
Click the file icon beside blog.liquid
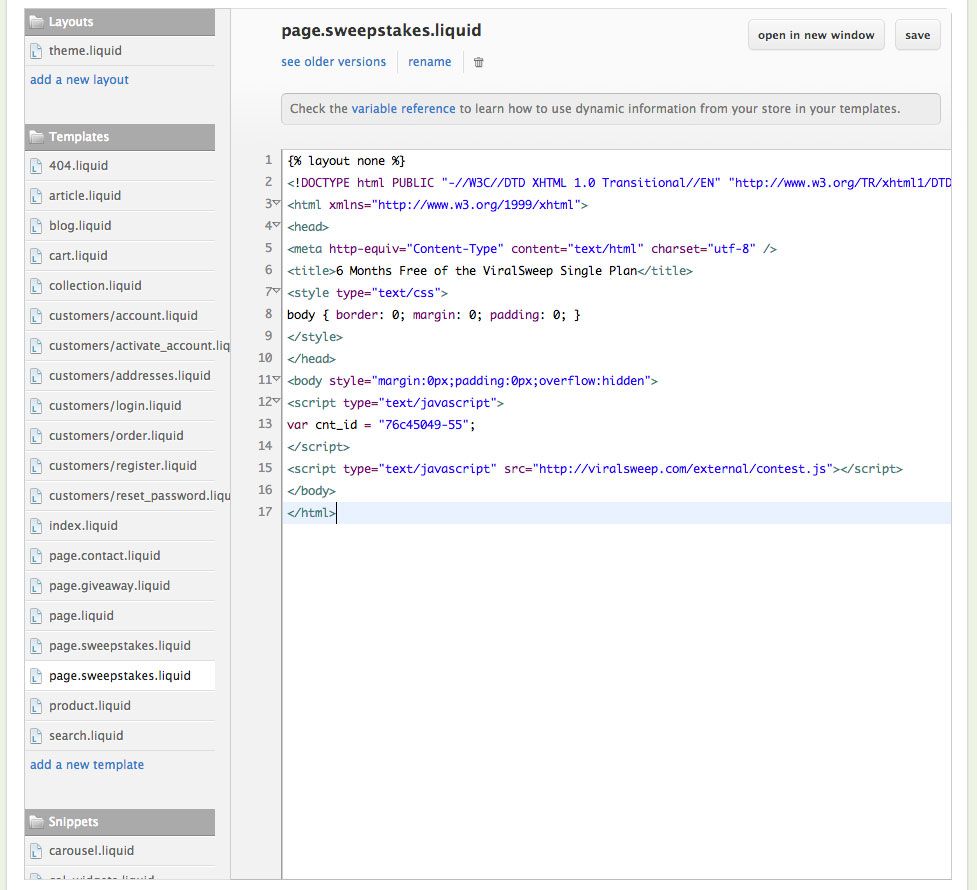point(36,226)
